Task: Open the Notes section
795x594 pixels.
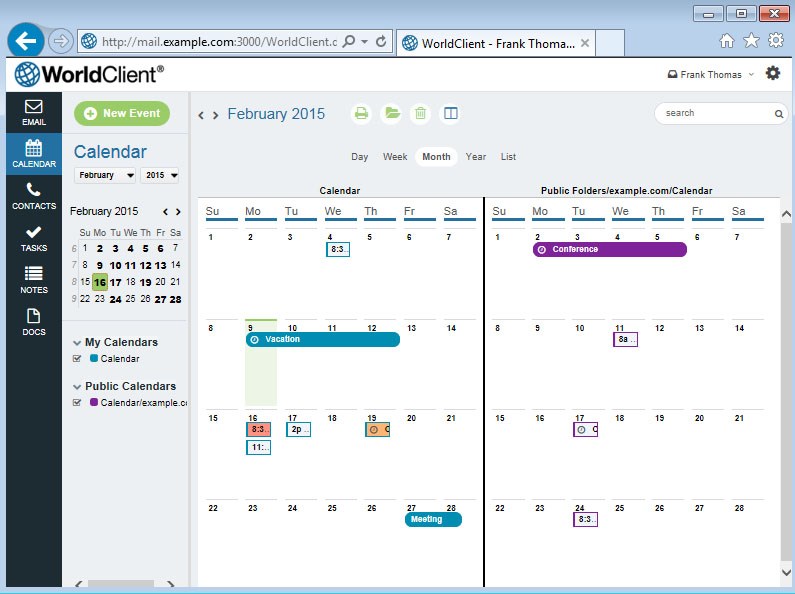Action: (x=34, y=280)
